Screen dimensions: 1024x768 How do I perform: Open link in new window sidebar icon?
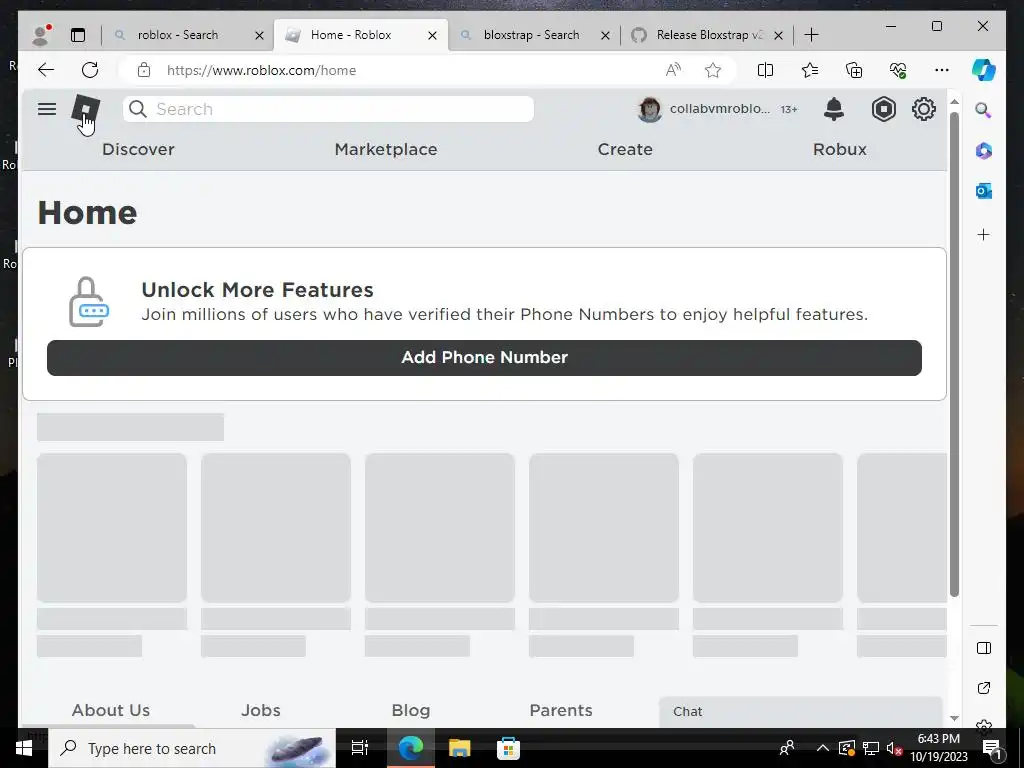(984, 688)
